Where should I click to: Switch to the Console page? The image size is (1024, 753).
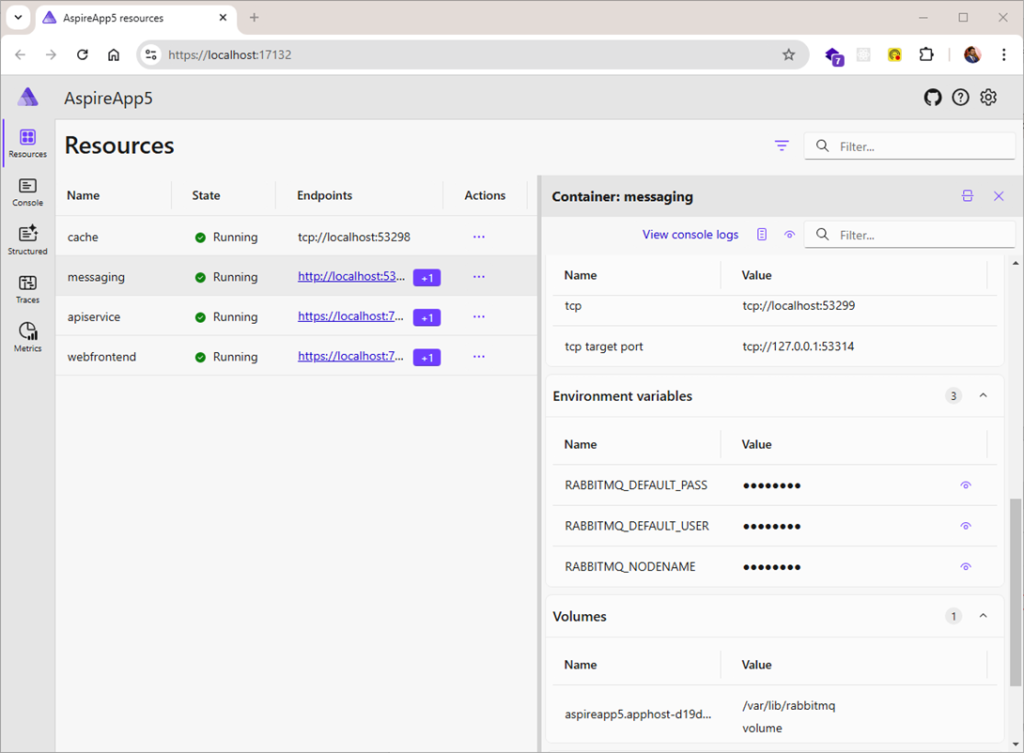click(x=27, y=192)
